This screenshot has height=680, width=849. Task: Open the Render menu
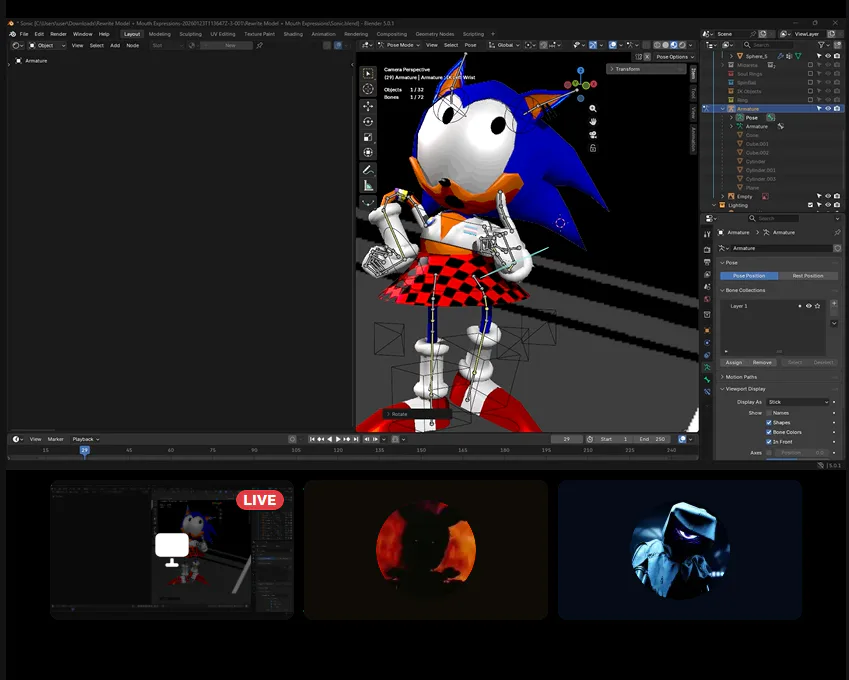(59, 34)
